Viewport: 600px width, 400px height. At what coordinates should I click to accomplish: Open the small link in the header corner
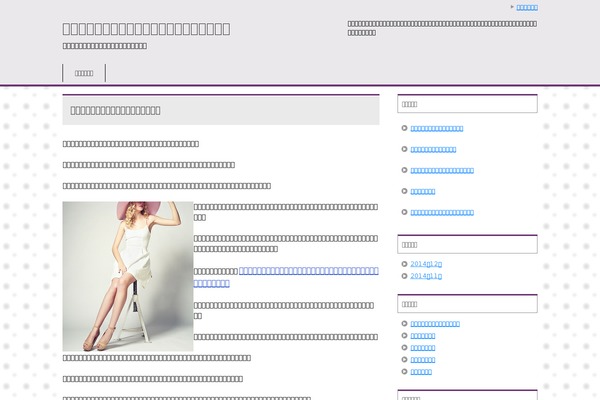point(527,7)
